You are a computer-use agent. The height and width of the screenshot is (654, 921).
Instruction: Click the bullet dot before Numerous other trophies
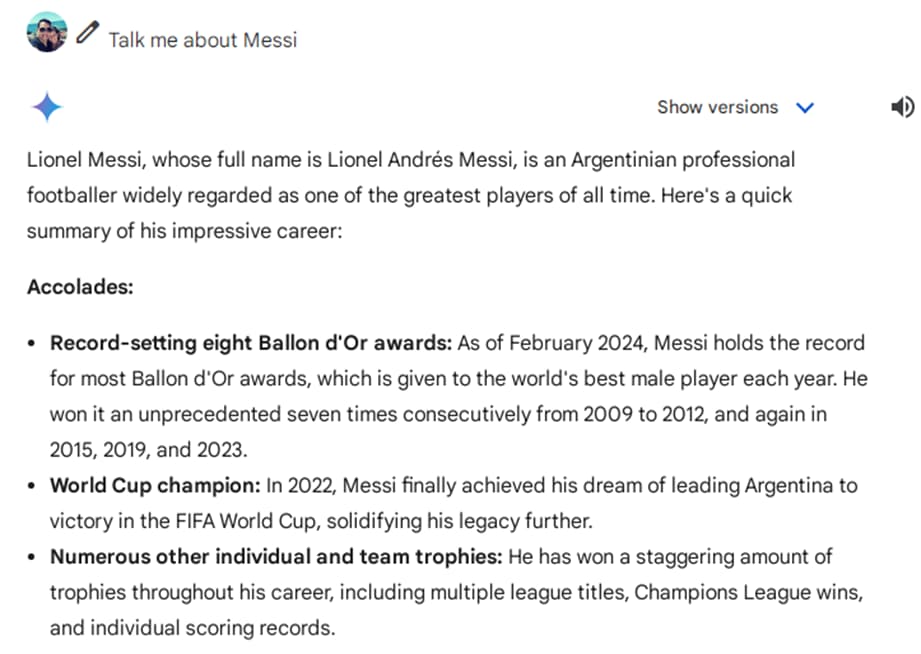coord(33,557)
